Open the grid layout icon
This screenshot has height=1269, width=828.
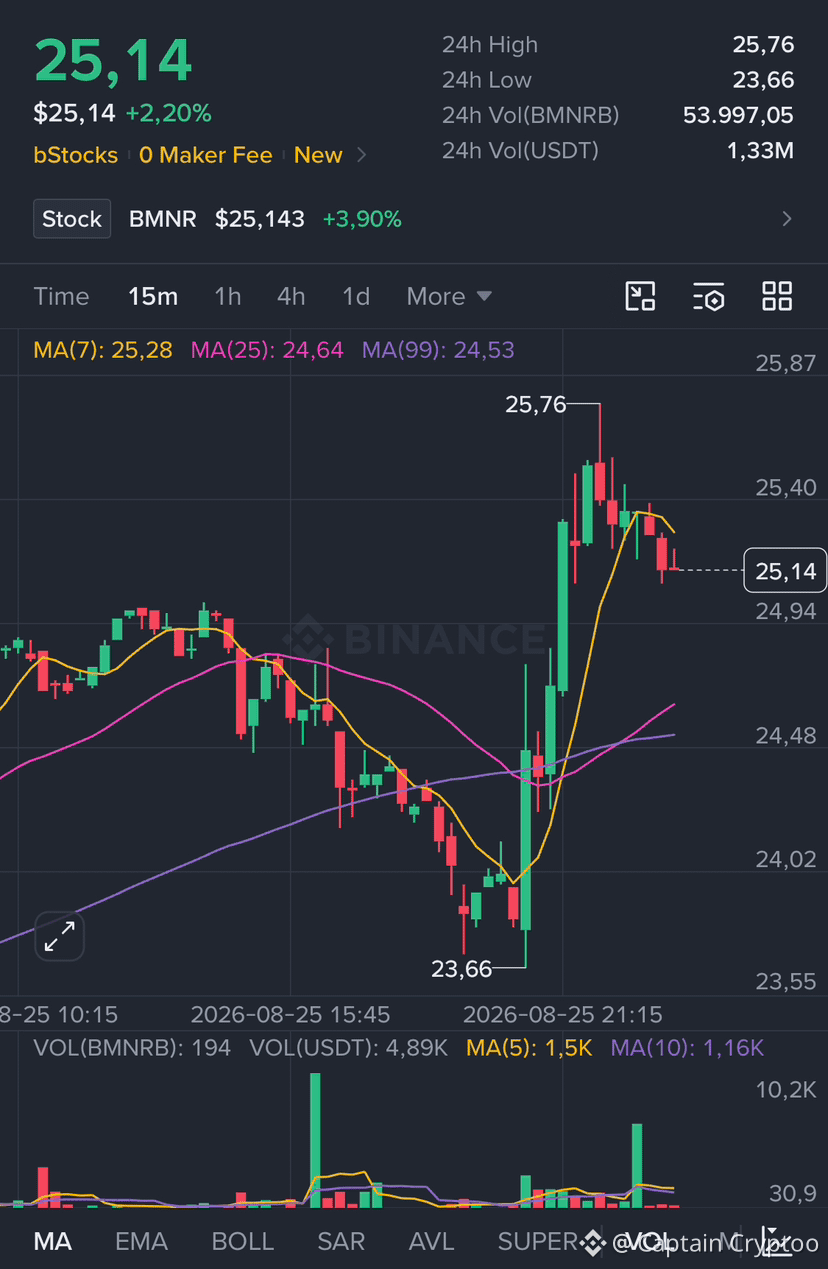click(777, 296)
